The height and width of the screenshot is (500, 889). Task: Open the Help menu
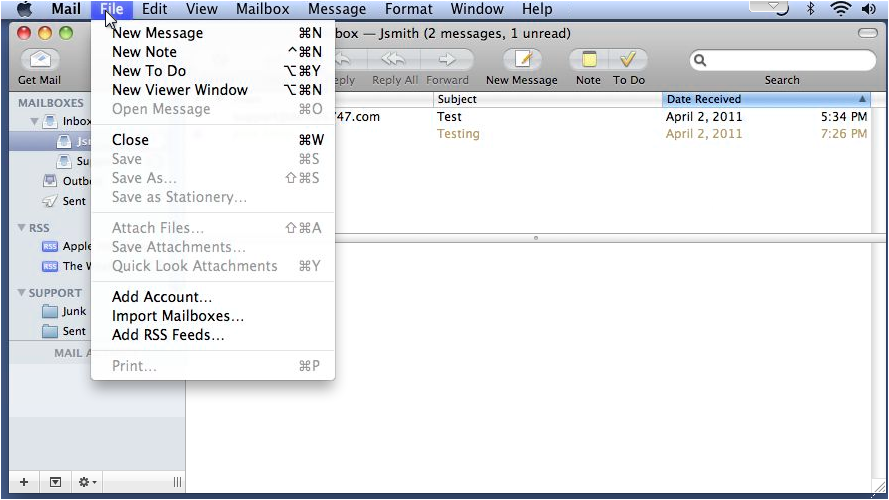click(537, 9)
